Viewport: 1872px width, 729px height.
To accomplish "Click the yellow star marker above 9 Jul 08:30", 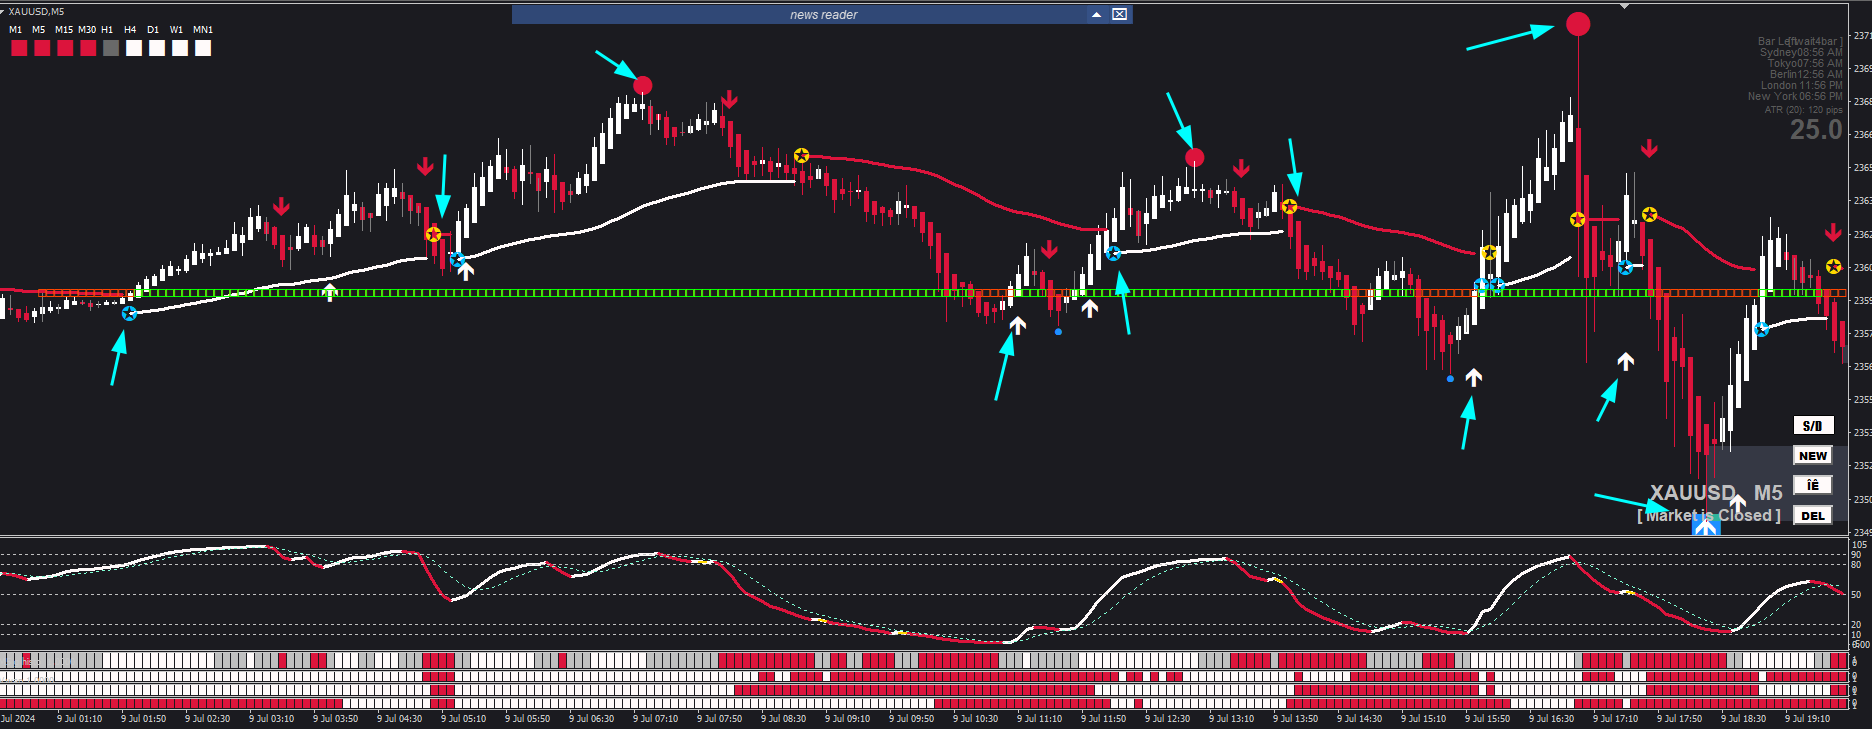I will pos(801,155).
